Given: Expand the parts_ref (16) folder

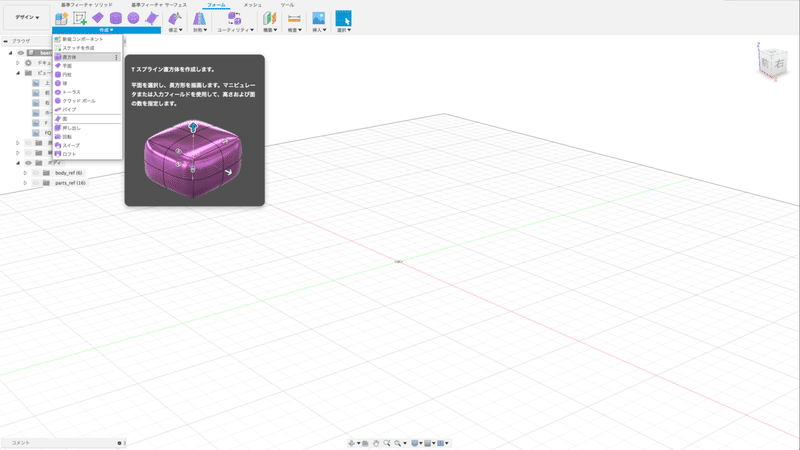Looking at the screenshot, I should 25,183.
